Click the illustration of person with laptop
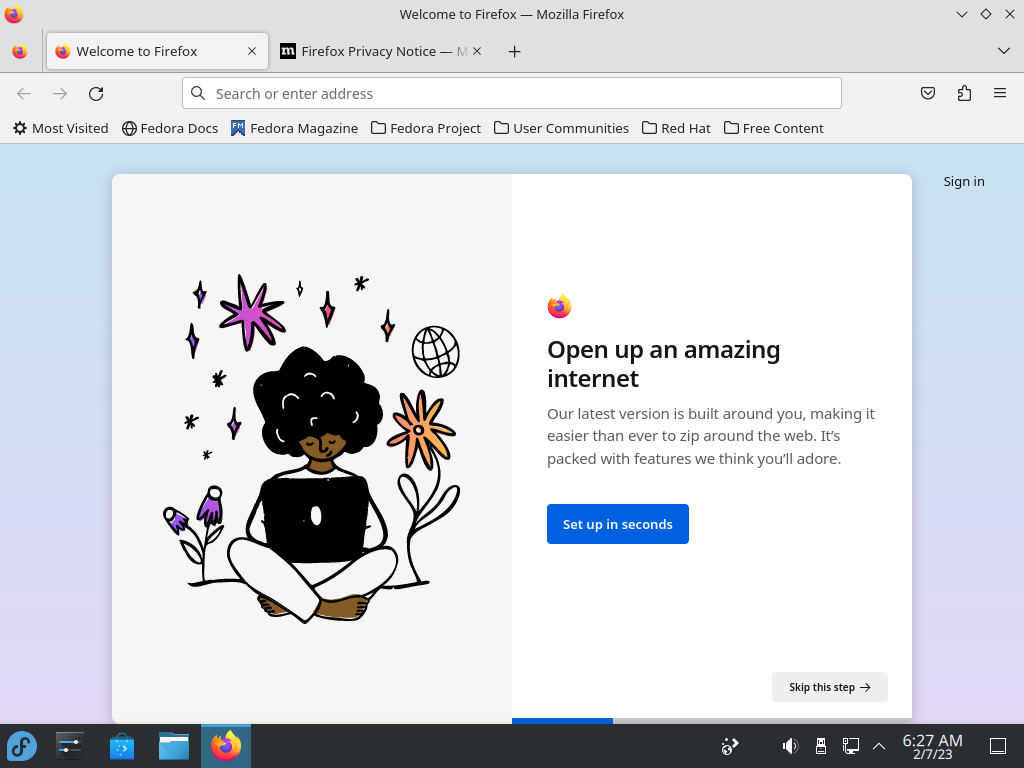This screenshot has height=768, width=1024. [x=312, y=447]
